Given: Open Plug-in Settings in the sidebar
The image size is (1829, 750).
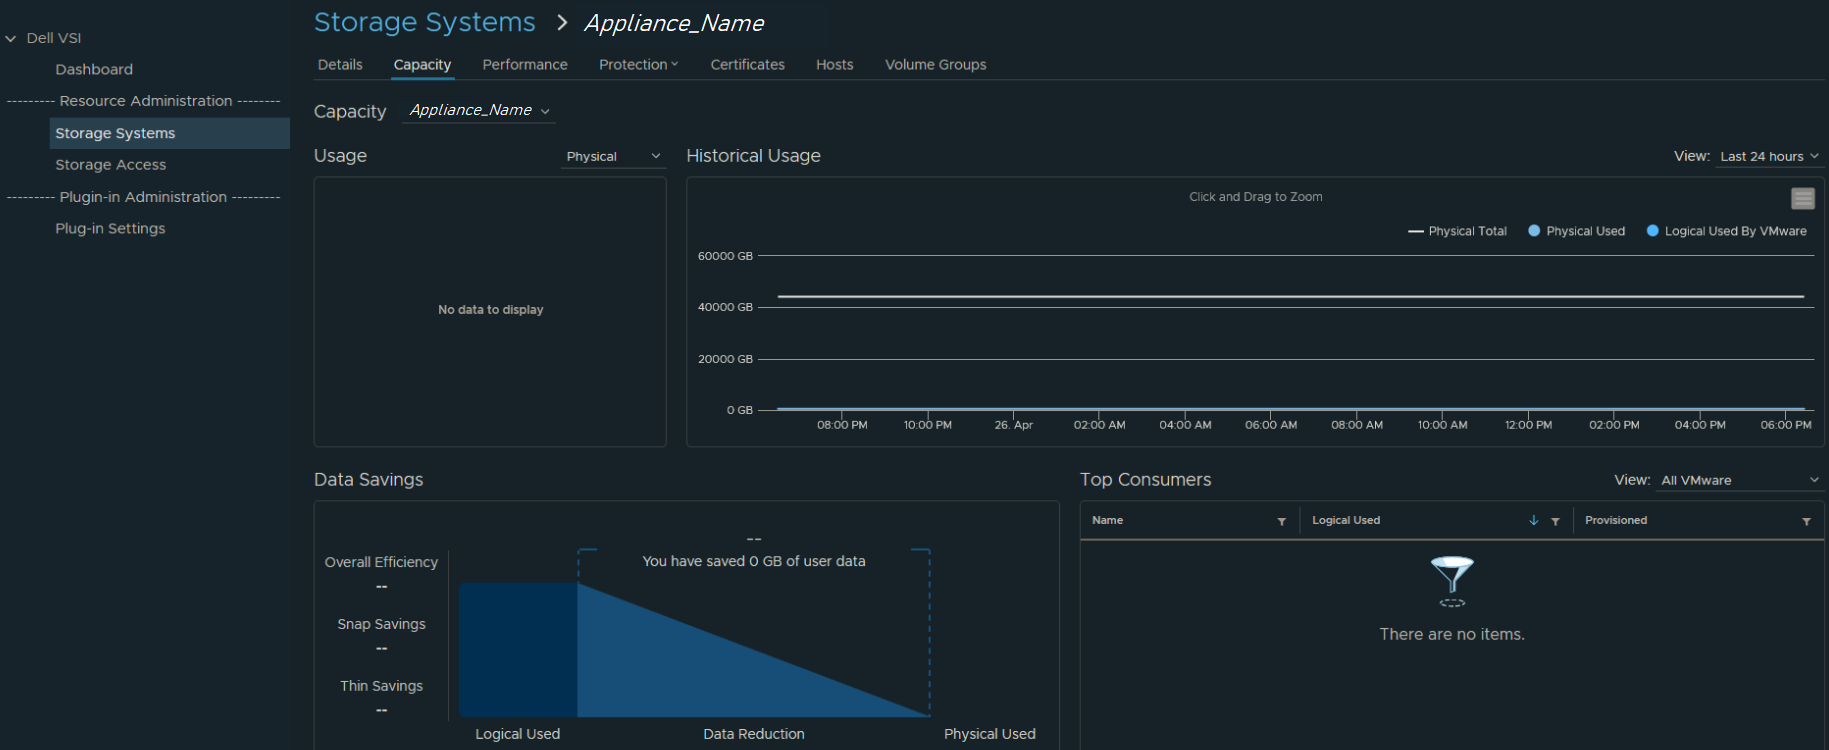Looking at the screenshot, I should pyautogui.click(x=110, y=228).
